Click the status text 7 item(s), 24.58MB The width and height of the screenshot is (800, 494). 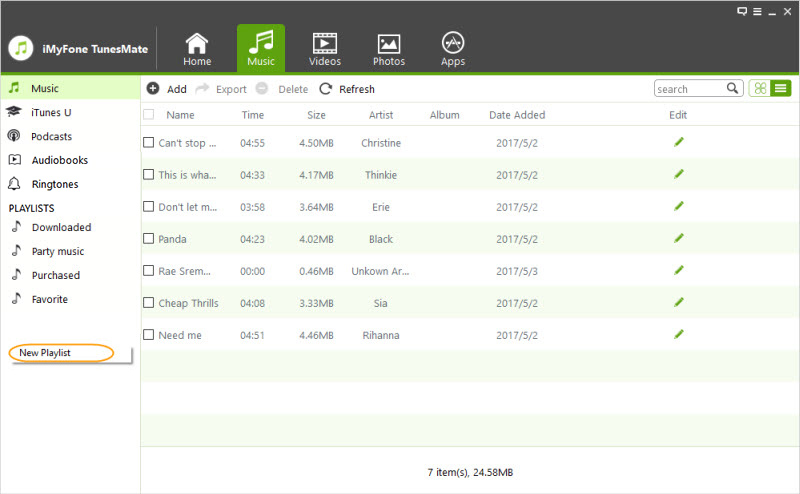coord(470,473)
